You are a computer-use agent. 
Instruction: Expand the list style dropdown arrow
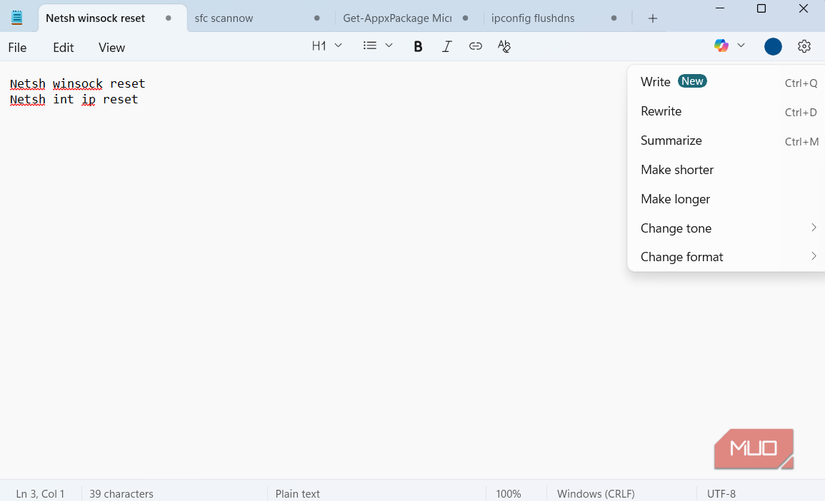(x=389, y=46)
